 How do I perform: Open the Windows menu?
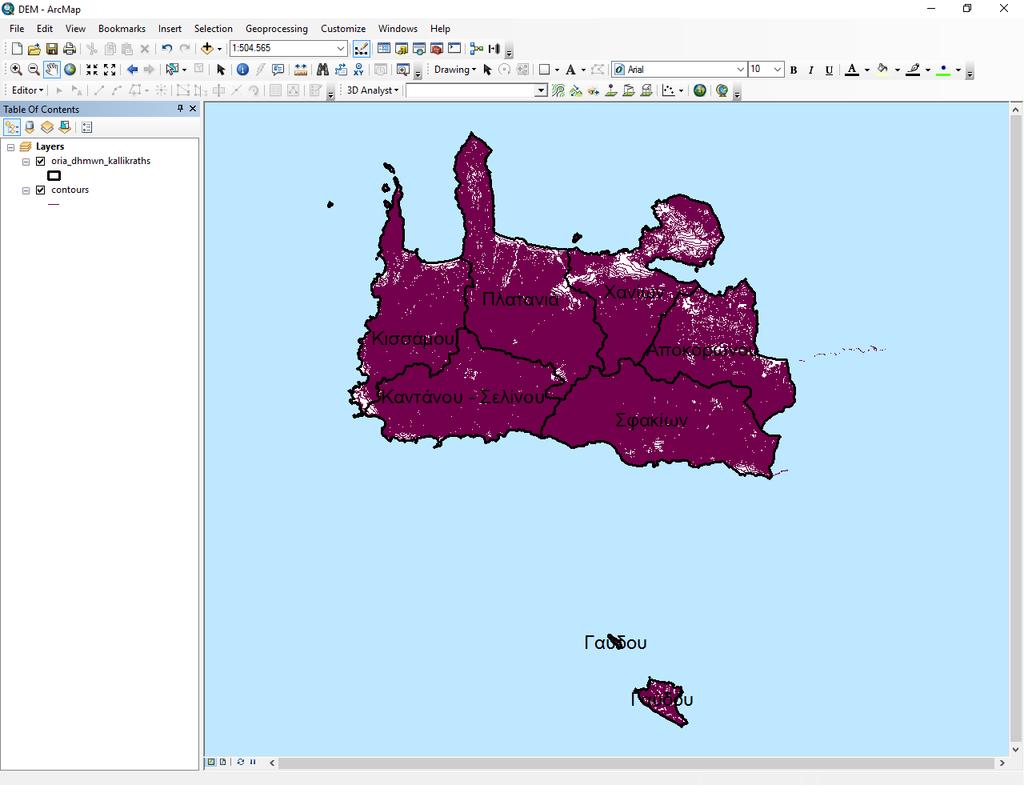coord(398,29)
